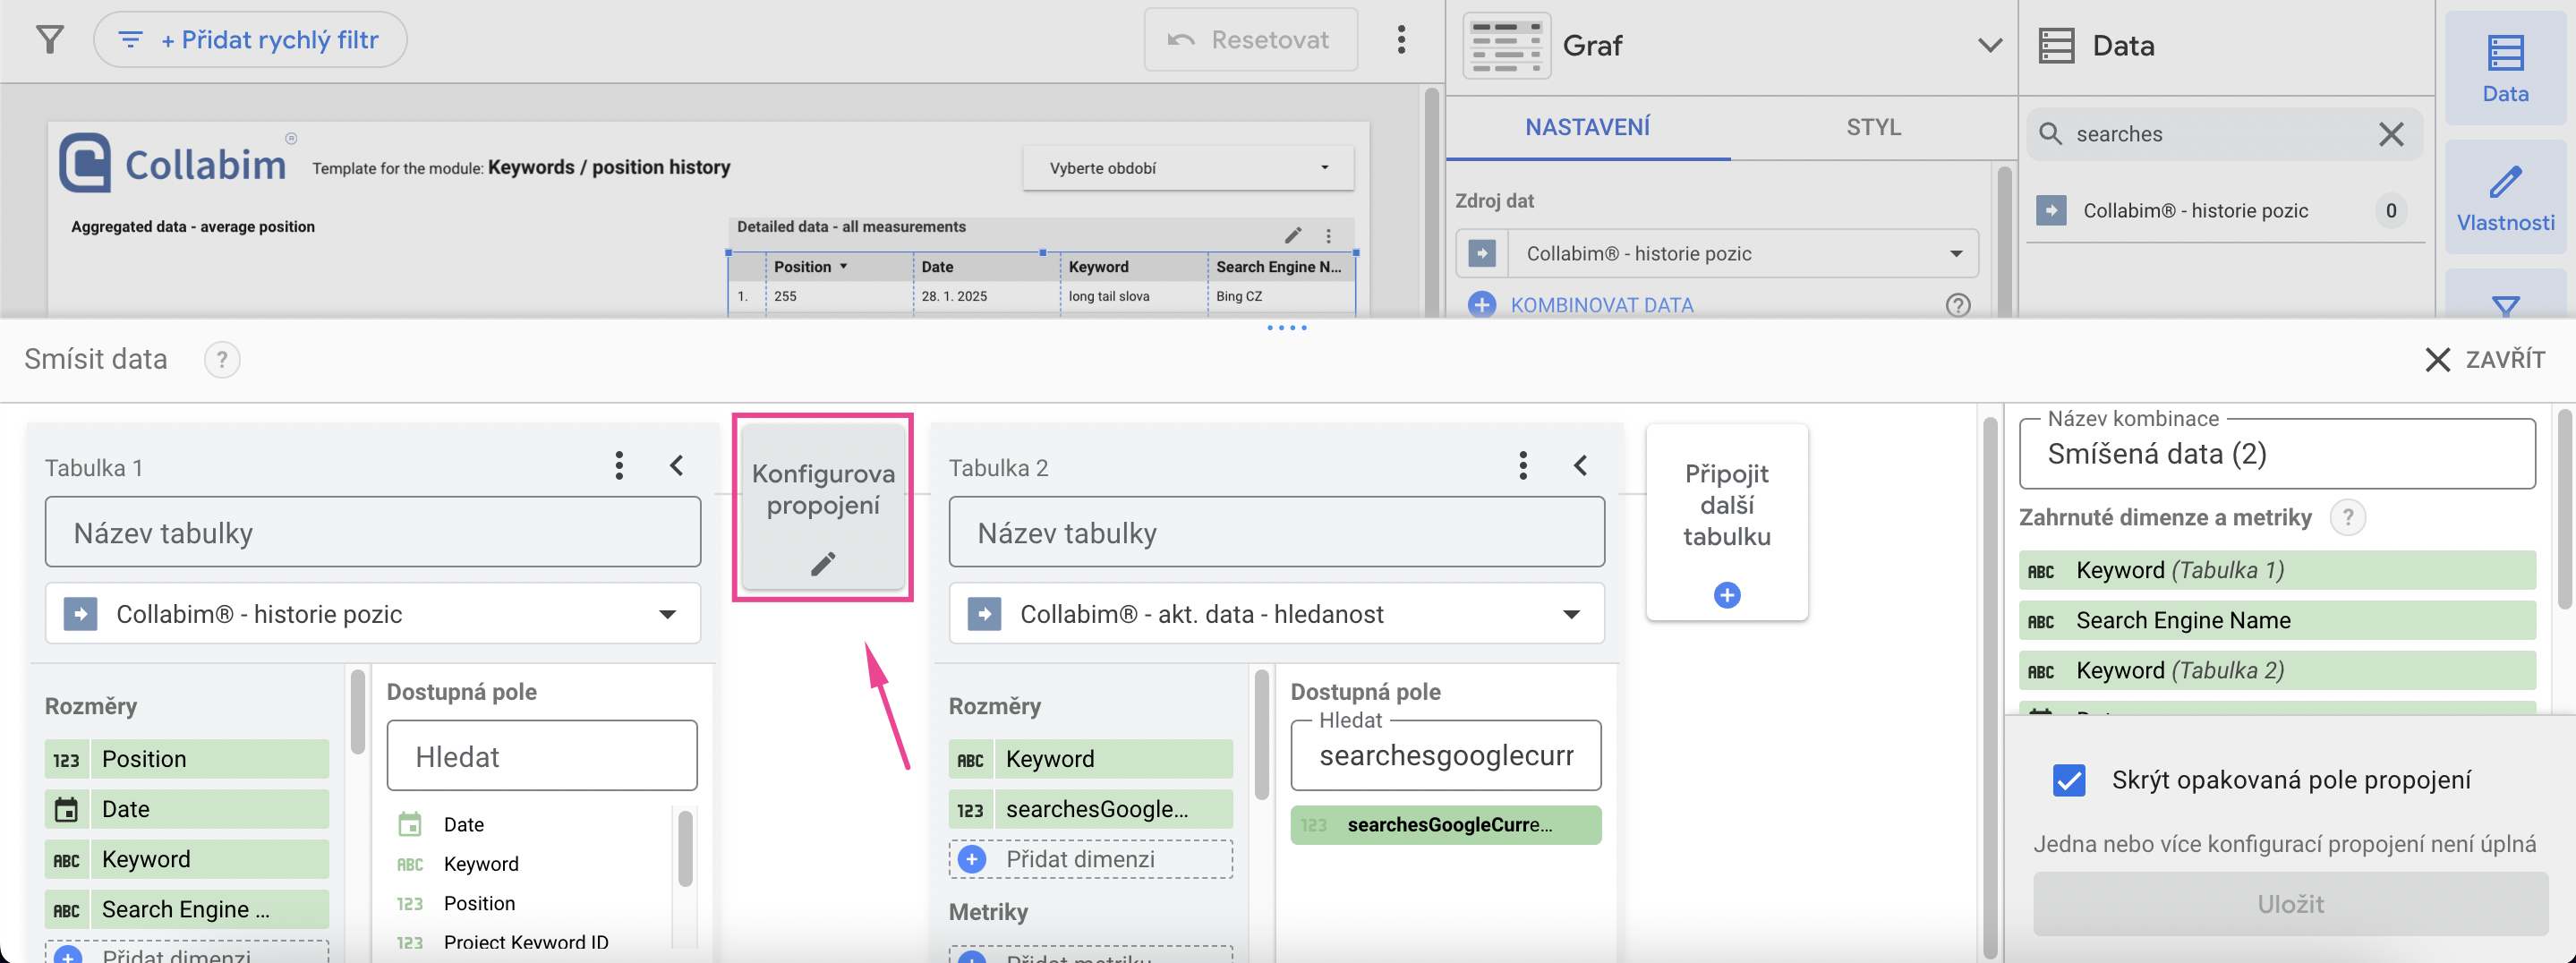The height and width of the screenshot is (963, 2576).
Task: Switch to the NASTAVENÍ tab
Action: pos(1587,127)
